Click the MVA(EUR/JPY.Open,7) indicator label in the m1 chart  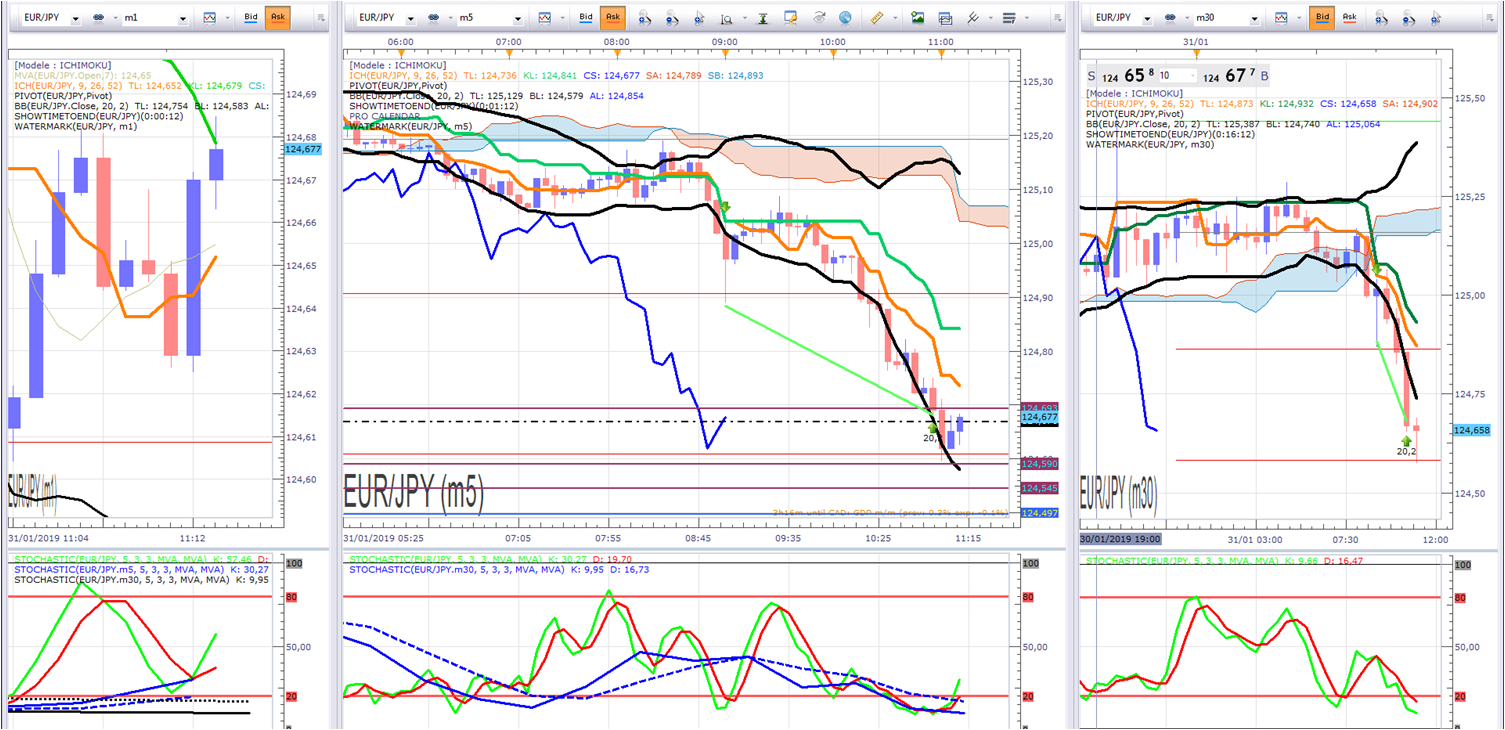[x=82, y=75]
